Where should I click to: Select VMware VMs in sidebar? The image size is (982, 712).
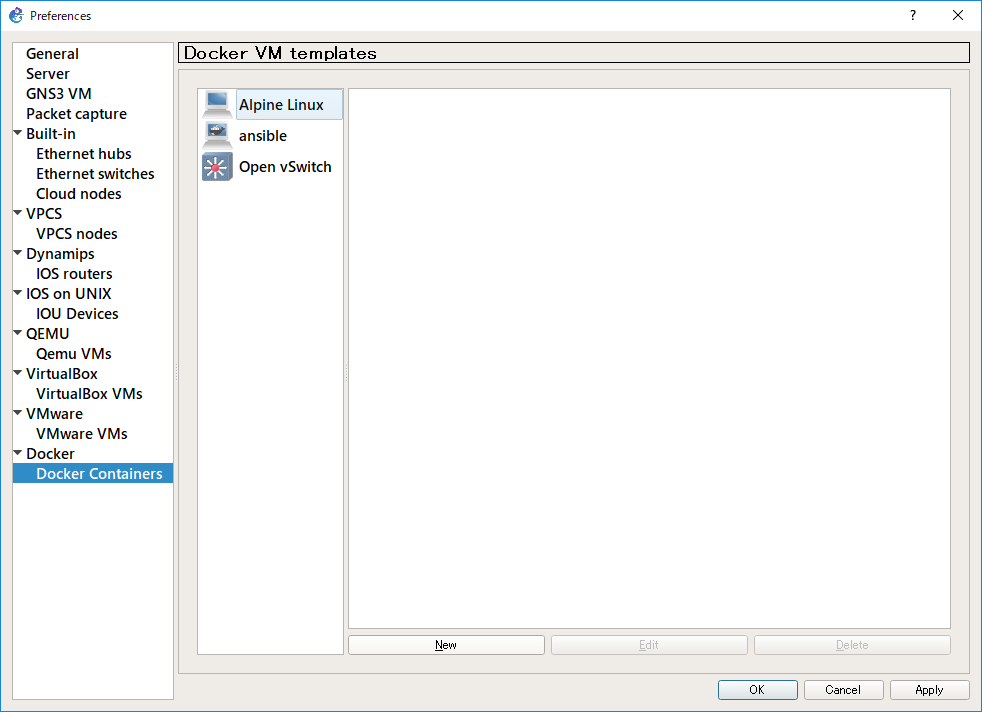coord(81,434)
